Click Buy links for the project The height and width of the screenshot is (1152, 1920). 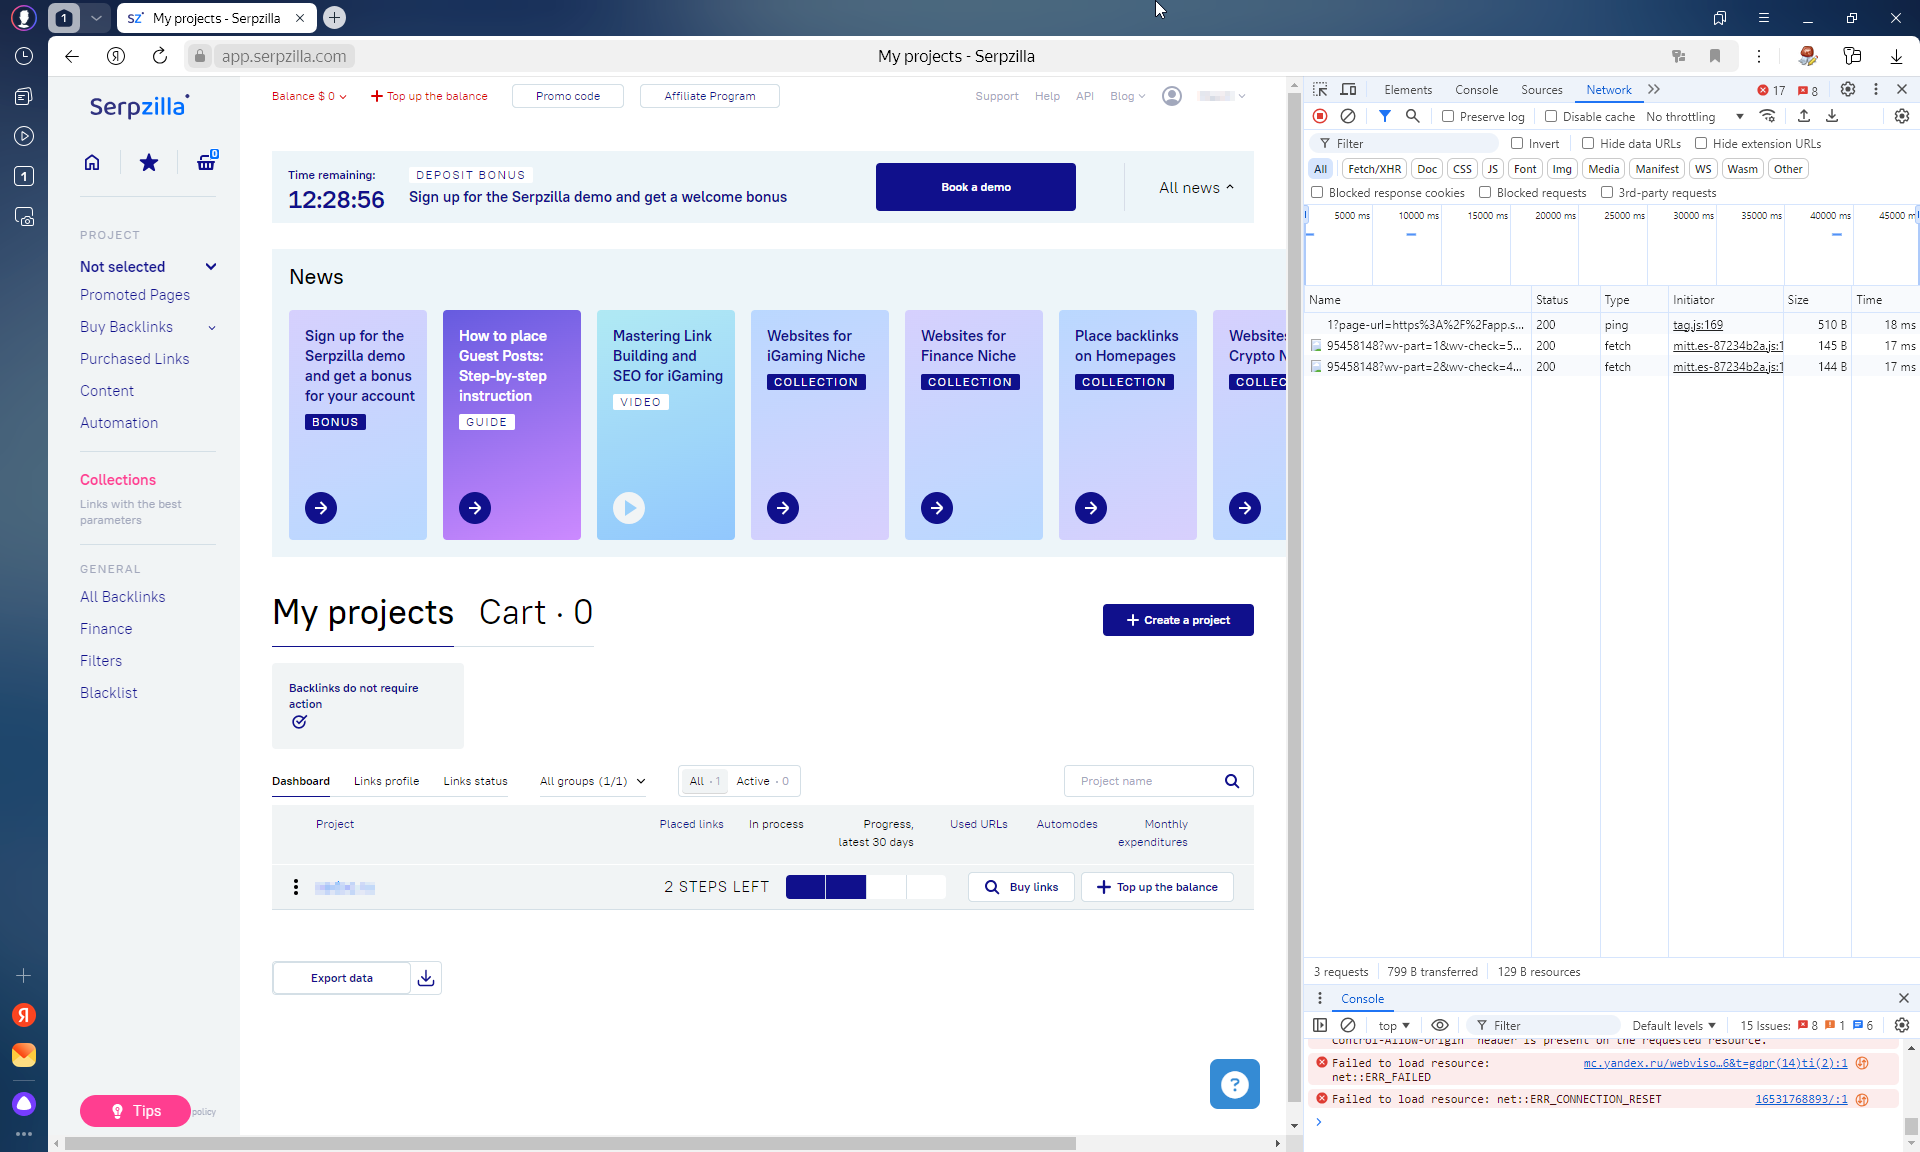tap(1021, 887)
